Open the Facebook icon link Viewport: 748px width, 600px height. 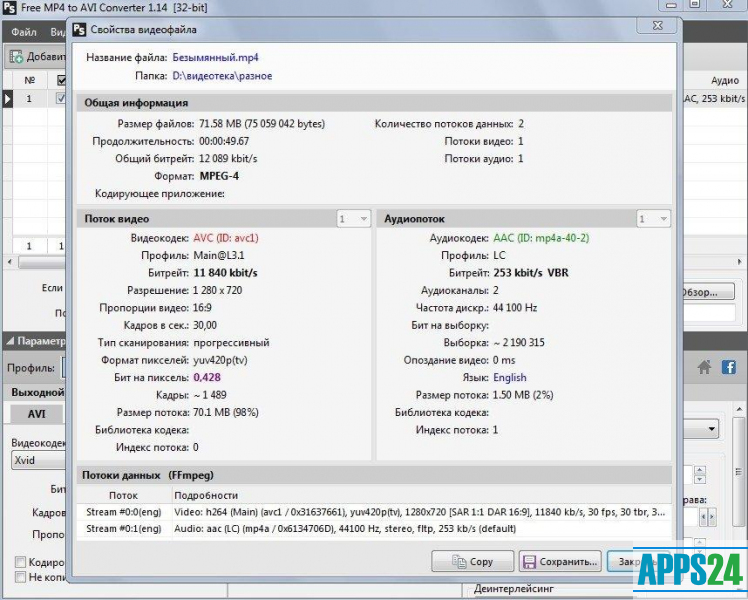(728, 368)
